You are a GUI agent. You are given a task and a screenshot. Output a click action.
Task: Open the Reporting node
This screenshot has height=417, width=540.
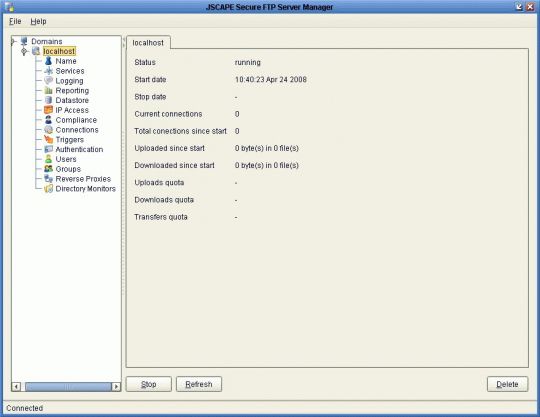[72, 91]
